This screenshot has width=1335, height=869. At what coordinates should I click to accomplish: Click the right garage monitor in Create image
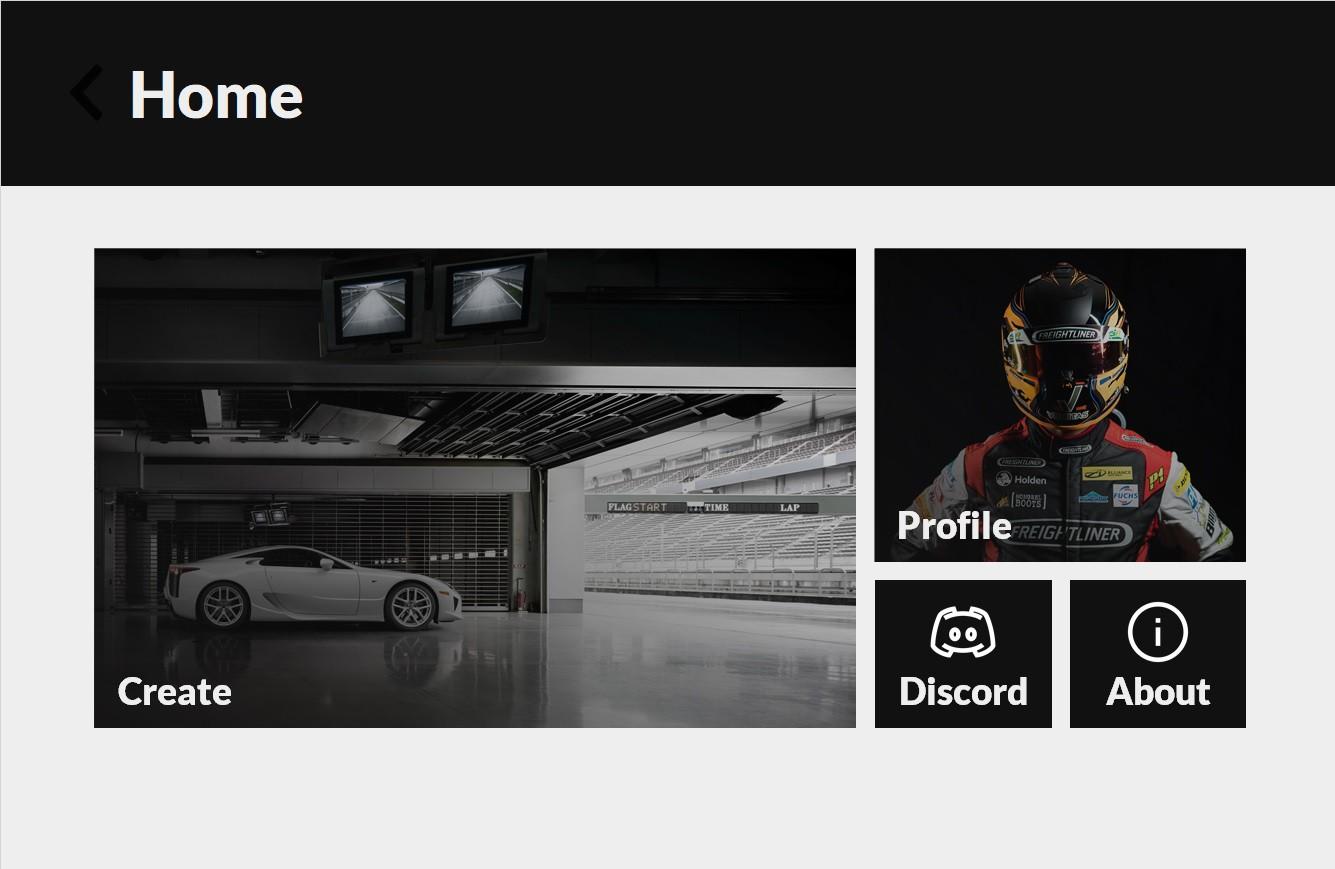490,296
